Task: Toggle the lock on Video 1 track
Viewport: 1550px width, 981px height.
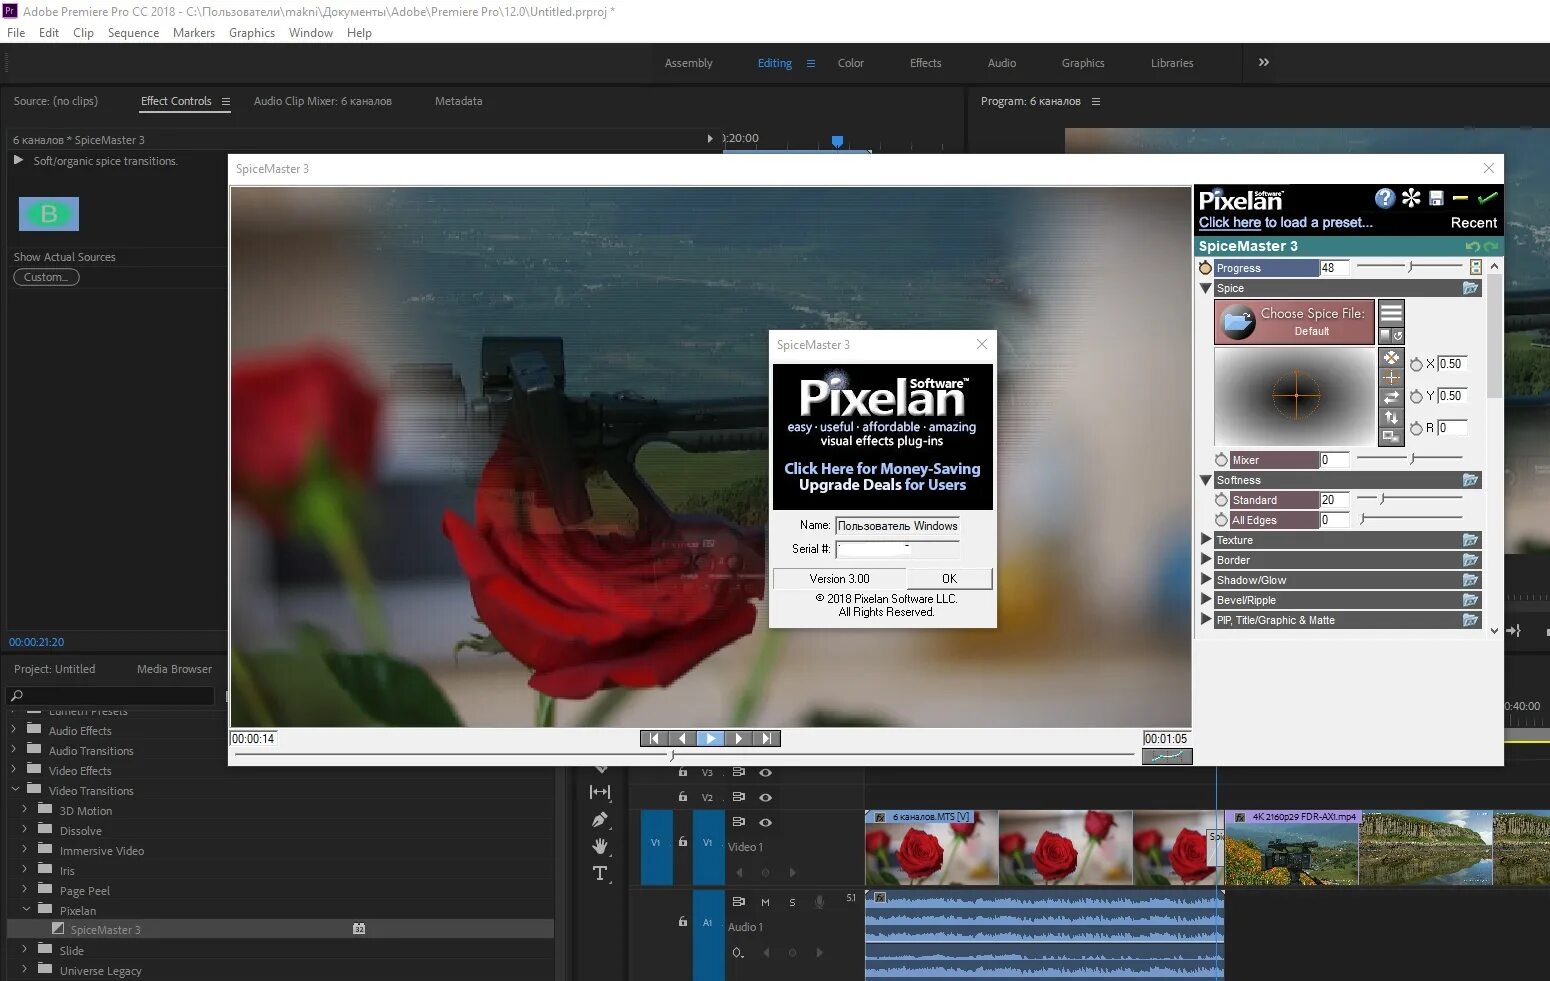Action: 683,842
